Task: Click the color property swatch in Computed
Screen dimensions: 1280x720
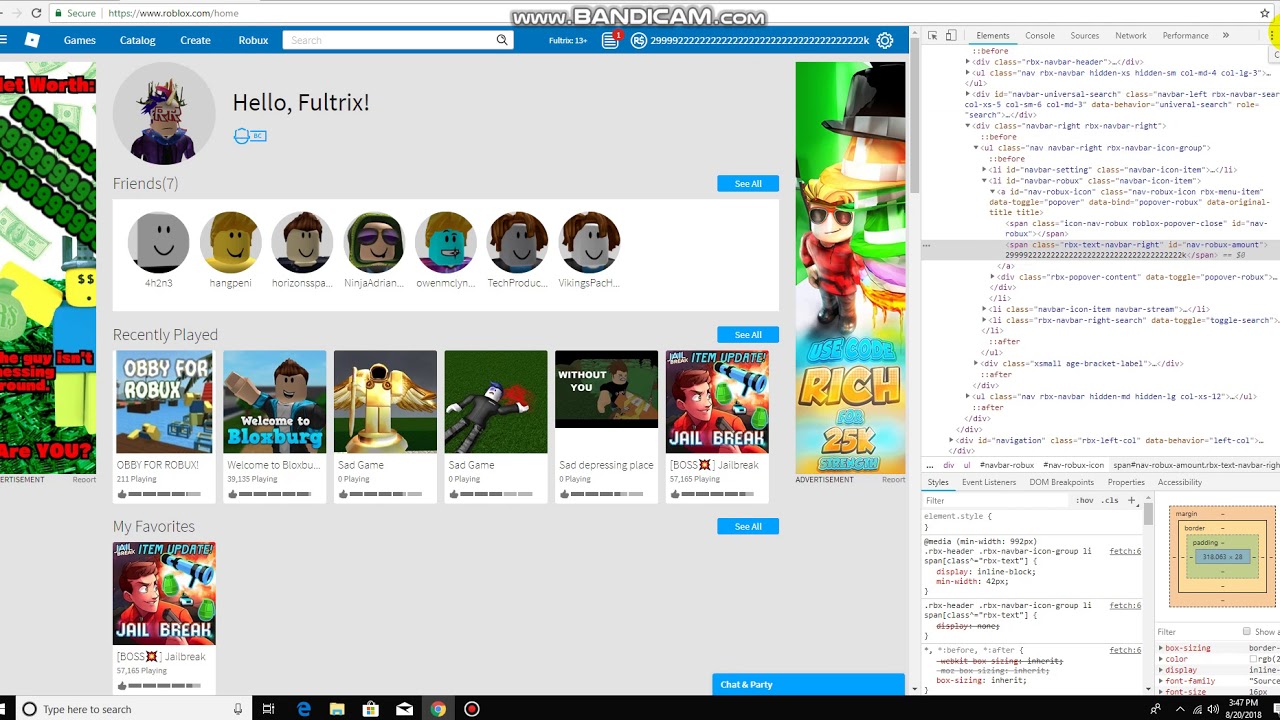Action: [1254, 659]
